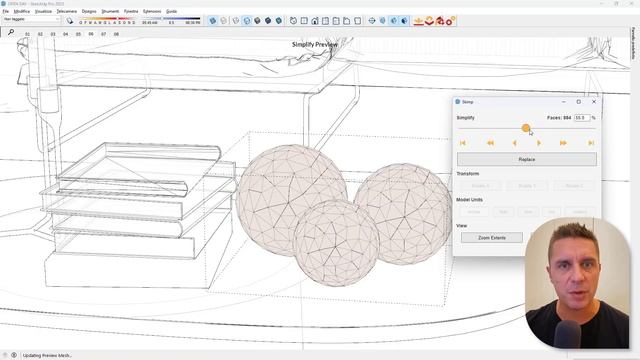Switch to scene tab 06

click(91, 34)
